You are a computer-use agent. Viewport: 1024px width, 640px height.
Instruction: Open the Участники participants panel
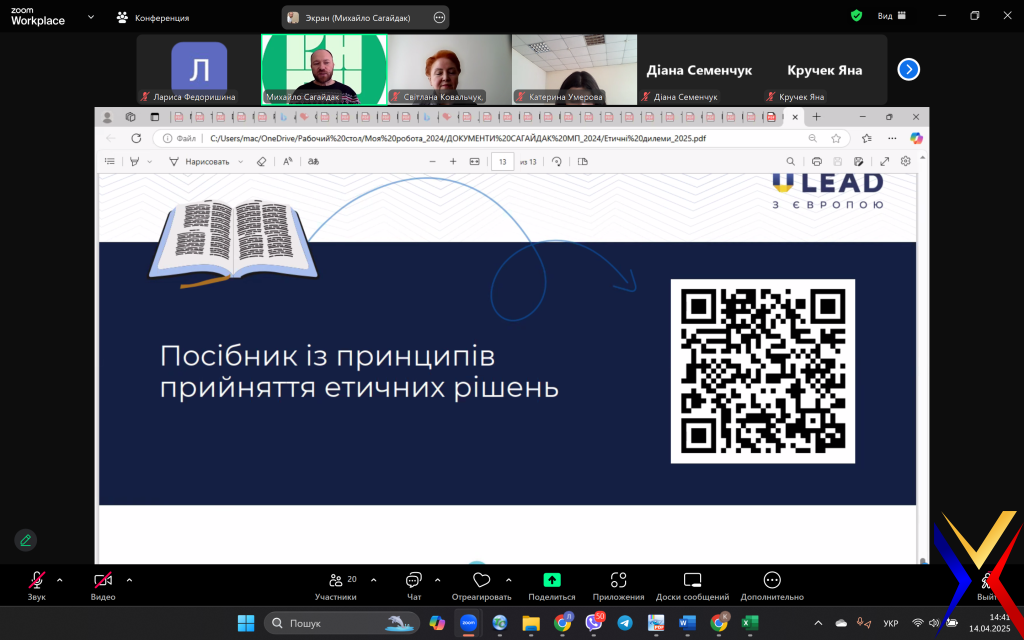click(x=336, y=586)
